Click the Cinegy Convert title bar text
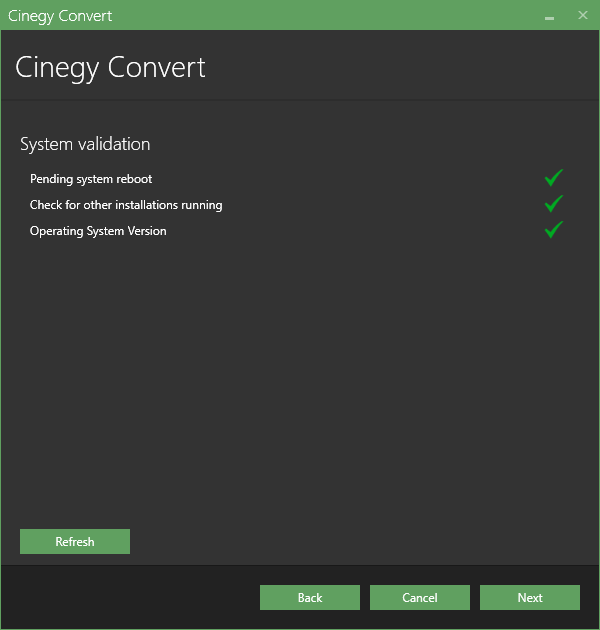Screen dimensions: 600x630 60,16
